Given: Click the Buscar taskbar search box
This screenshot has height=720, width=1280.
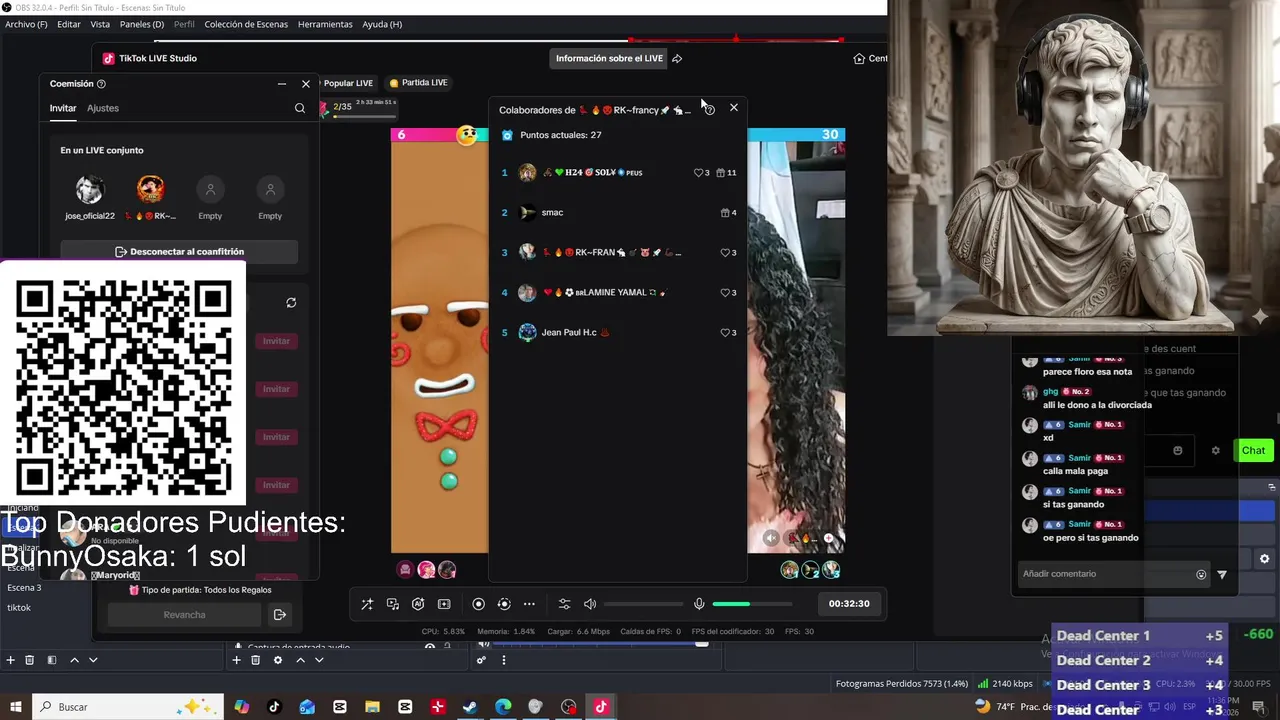Looking at the screenshot, I should tap(127, 707).
